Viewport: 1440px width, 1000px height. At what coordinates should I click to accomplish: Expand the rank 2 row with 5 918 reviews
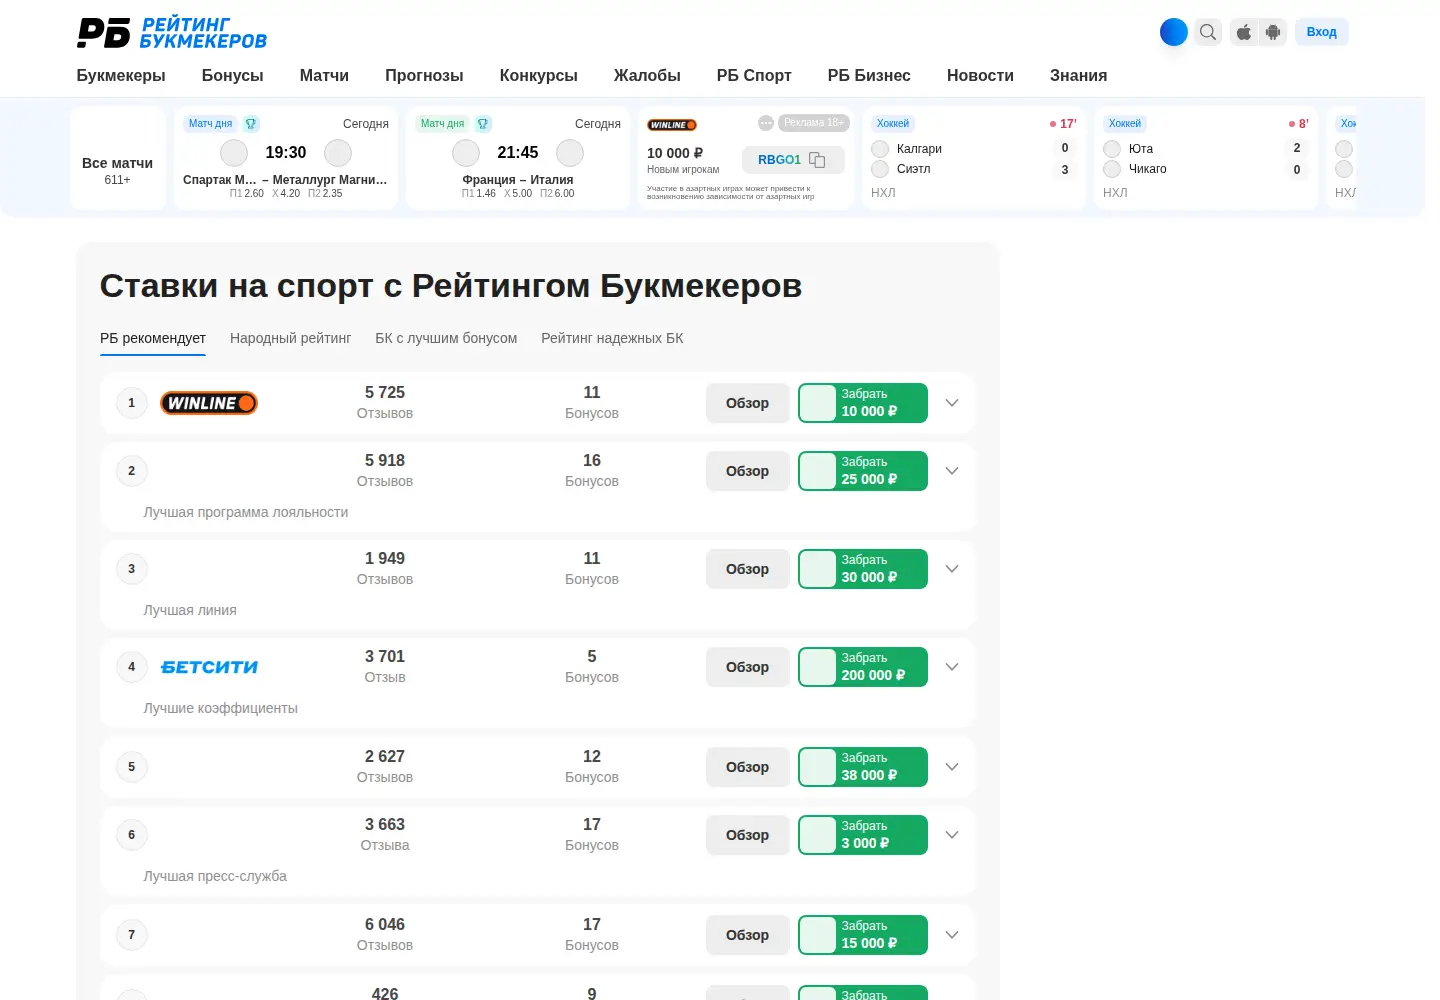pyautogui.click(x=952, y=471)
